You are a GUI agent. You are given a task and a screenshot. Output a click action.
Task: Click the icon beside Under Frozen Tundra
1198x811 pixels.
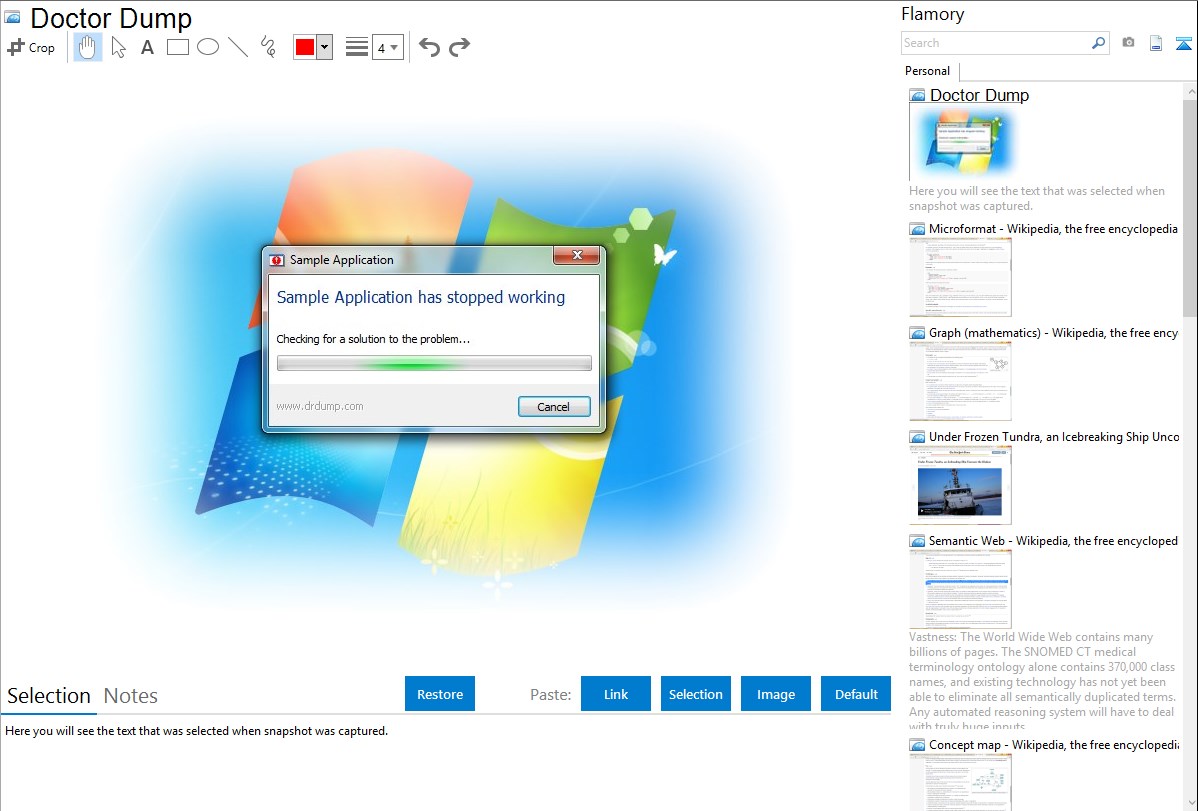(917, 437)
